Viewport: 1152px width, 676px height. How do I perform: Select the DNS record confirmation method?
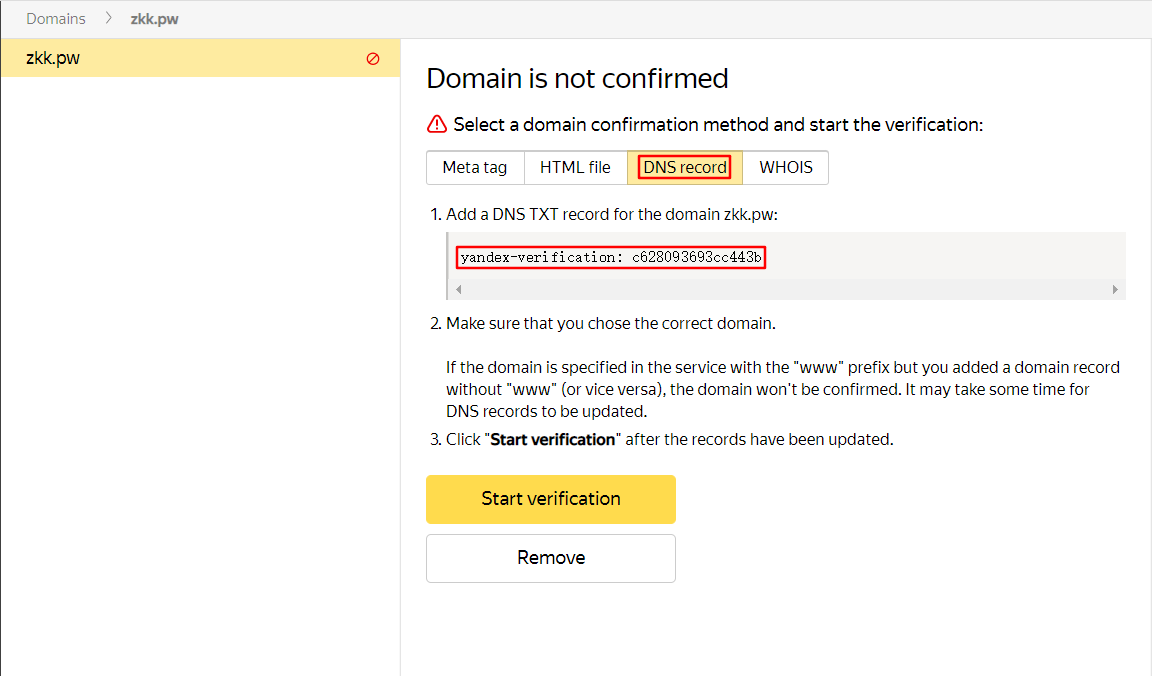(685, 168)
